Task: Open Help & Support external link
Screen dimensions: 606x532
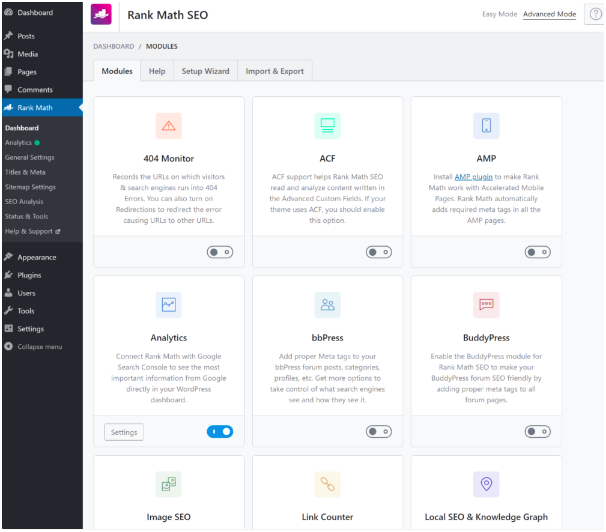Action: (32, 231)
